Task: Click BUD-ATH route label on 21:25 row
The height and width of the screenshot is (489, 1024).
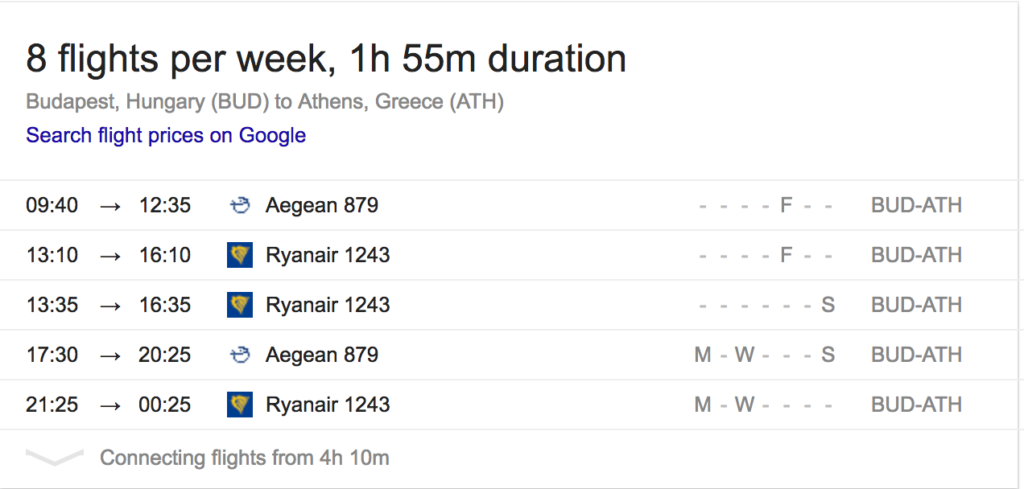Action: pyautogui.click(x=916, y=405)
